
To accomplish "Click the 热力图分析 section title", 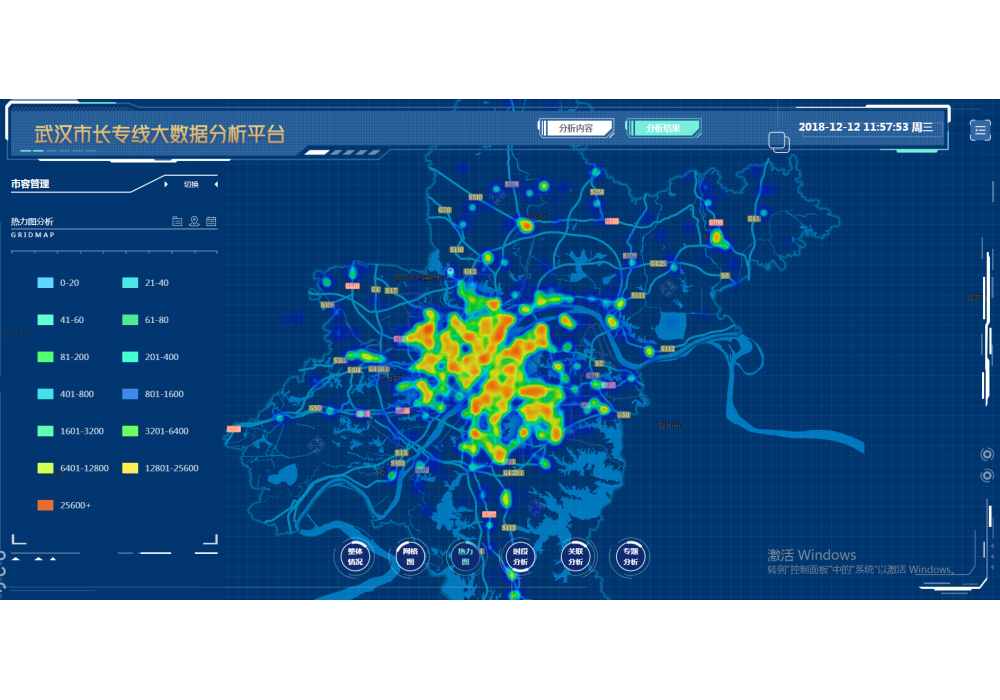I will click(32, 221).
